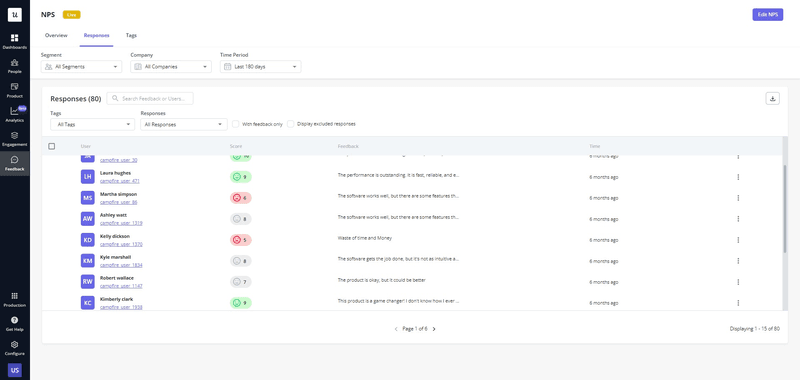This screenshot has height=380, width=800.
Task: Expand the All Segments dropdown
Action: (81, 67)
